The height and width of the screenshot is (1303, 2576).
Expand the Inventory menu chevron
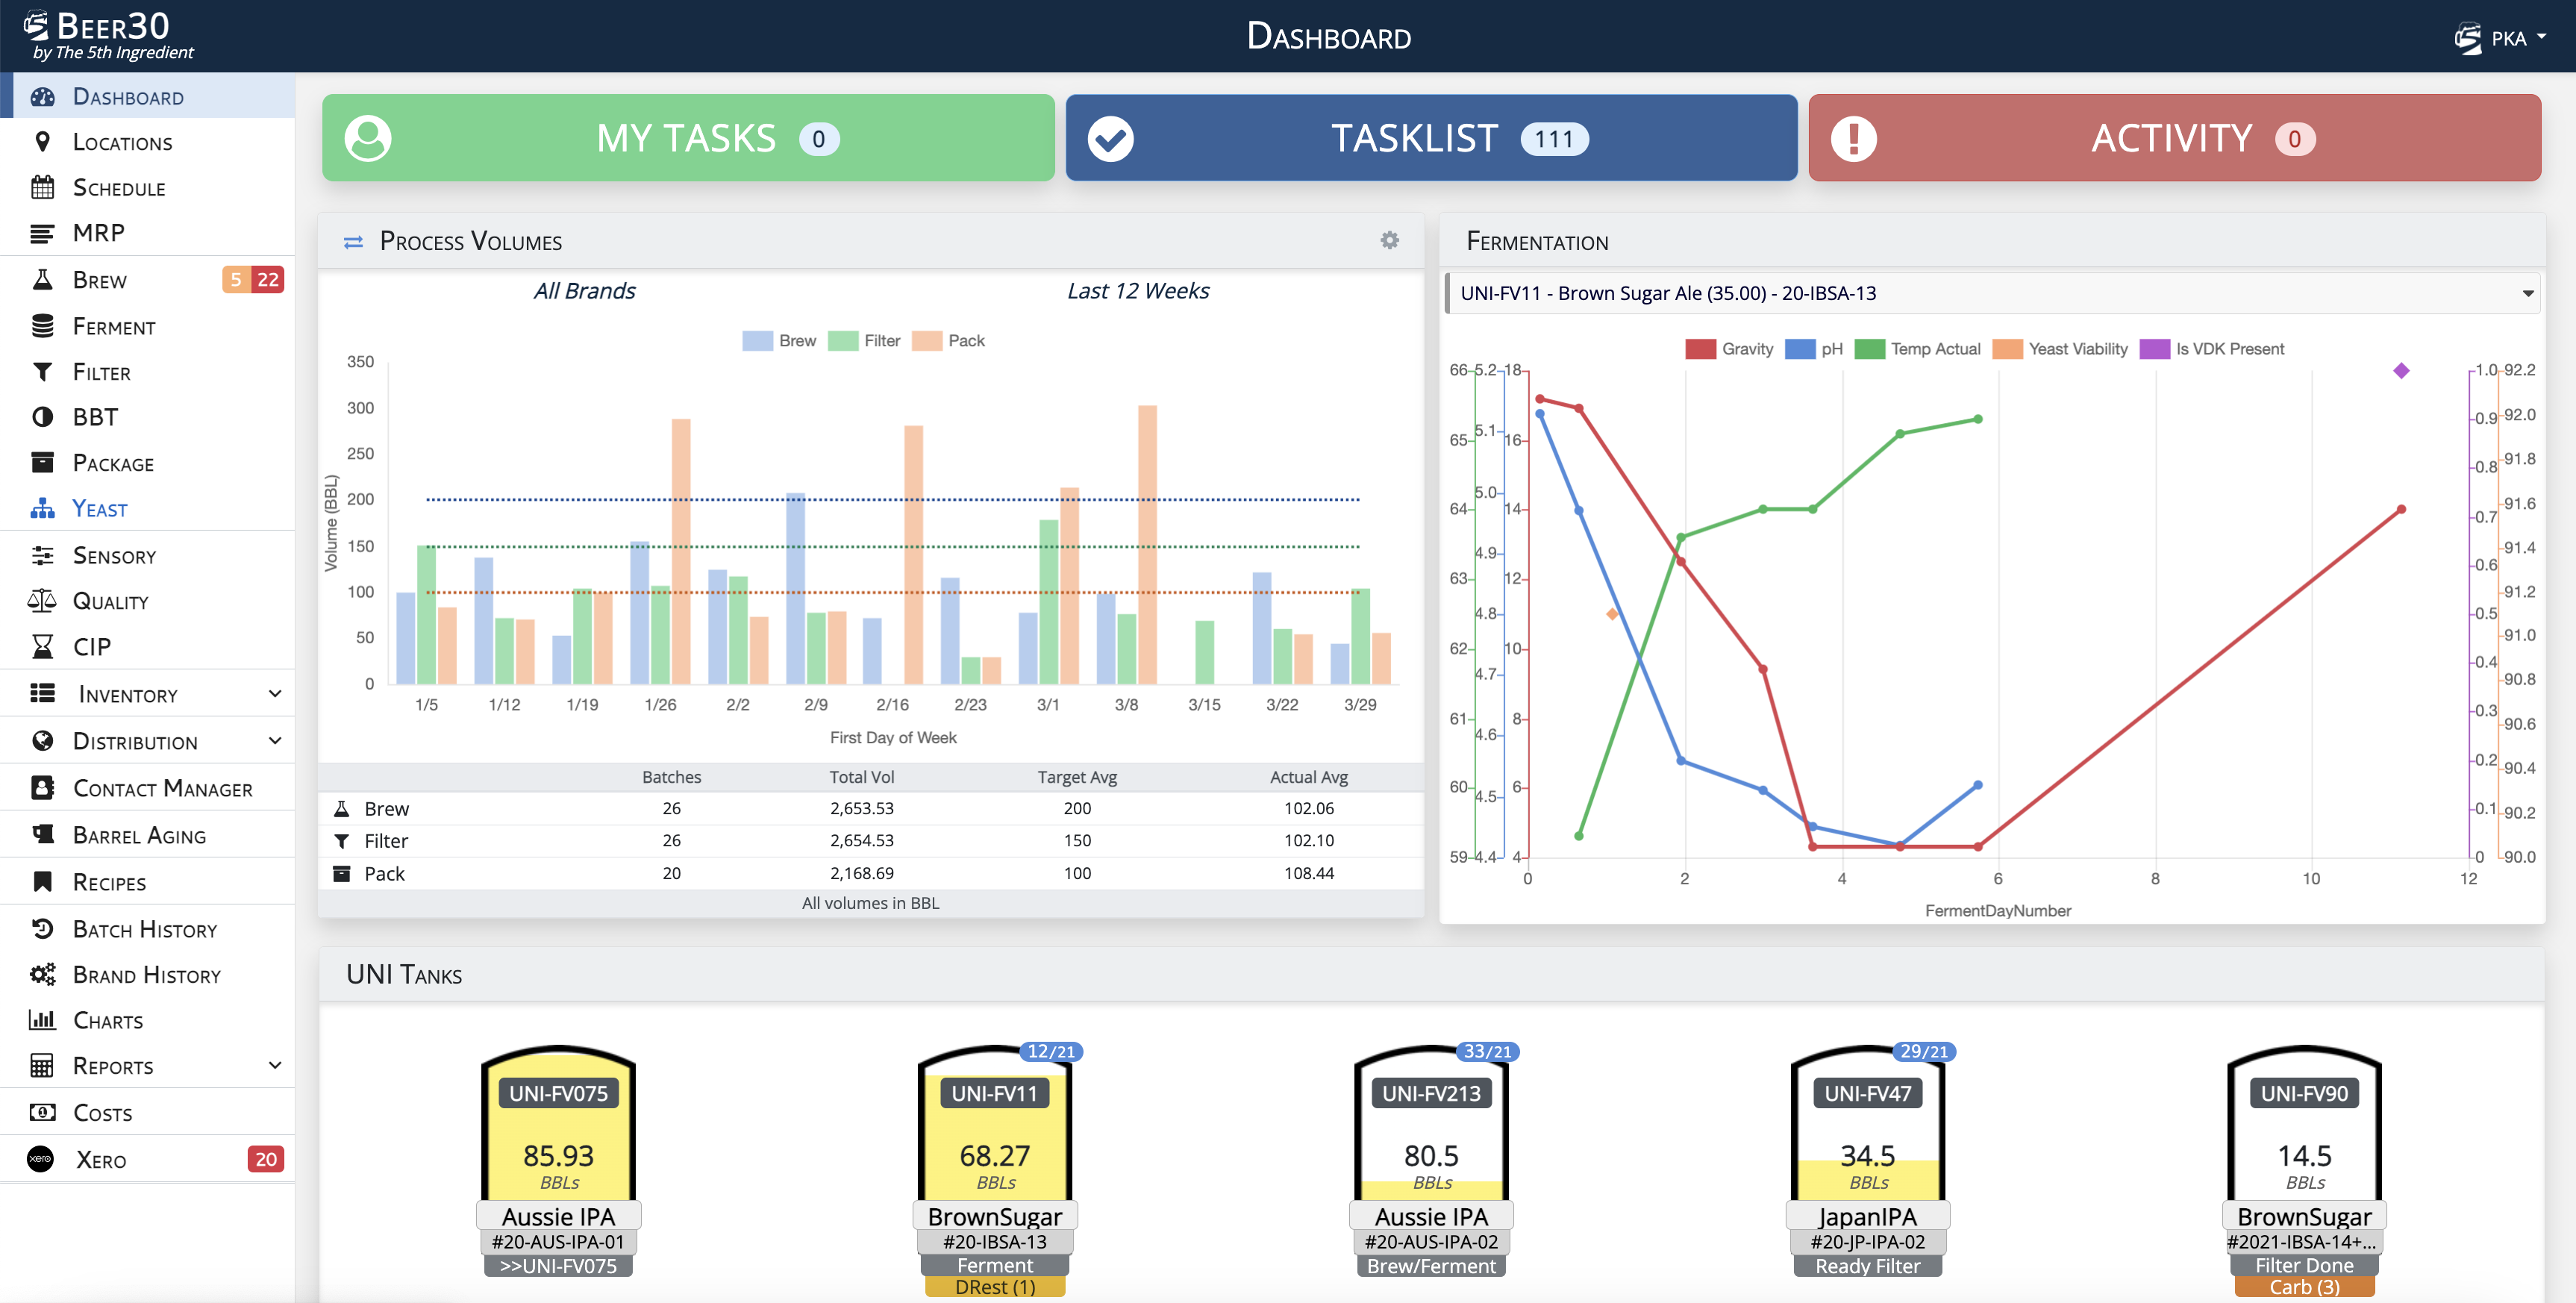tap(275, 694)
